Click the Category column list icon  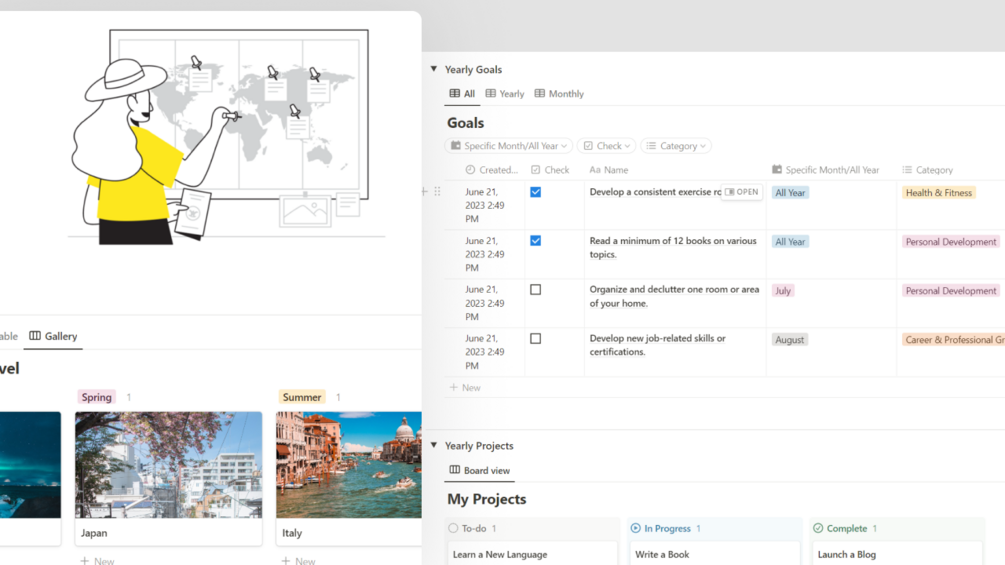[907, 170]
